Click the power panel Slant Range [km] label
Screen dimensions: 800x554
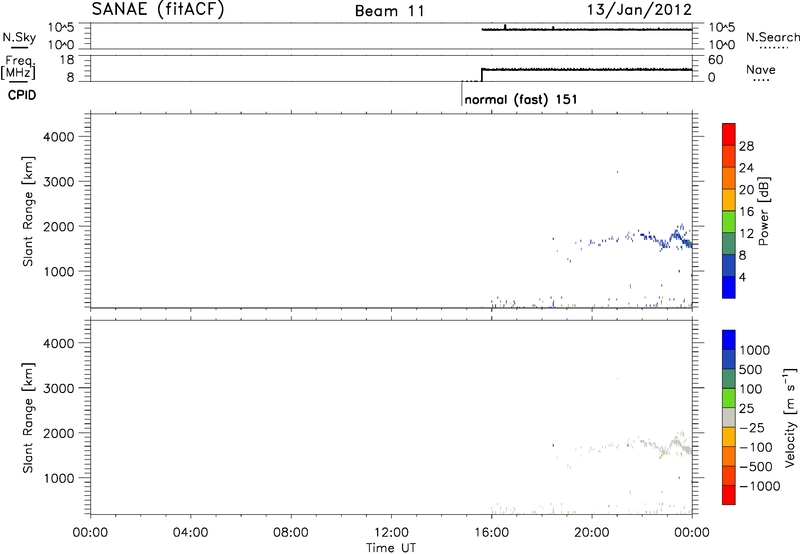(x=28, y=211)
